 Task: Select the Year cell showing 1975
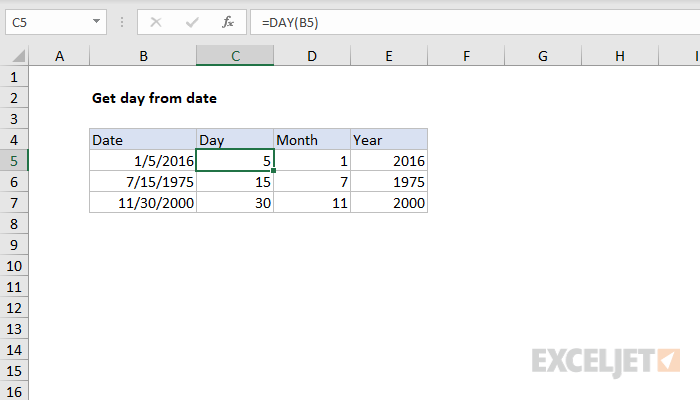389,182
